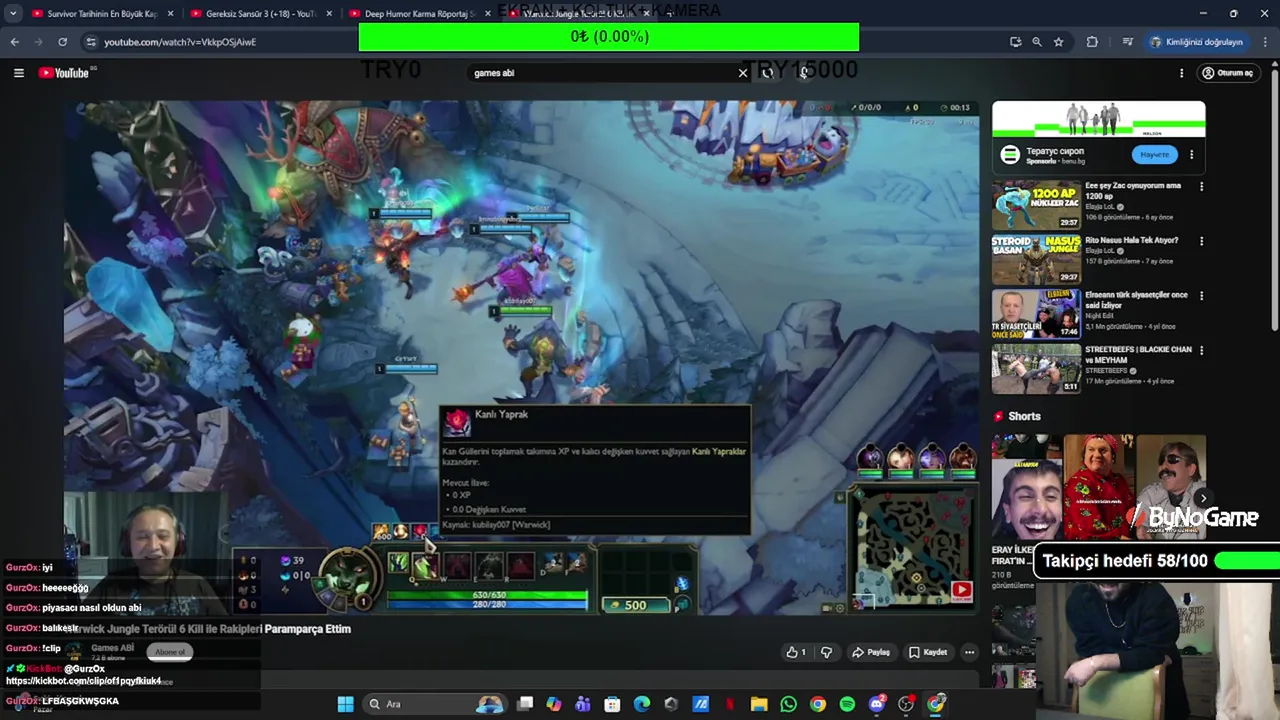Screen dimensions: 1280x720
Task: Open Microsoft Edge from the taskbar
Action: click(641, 704)
